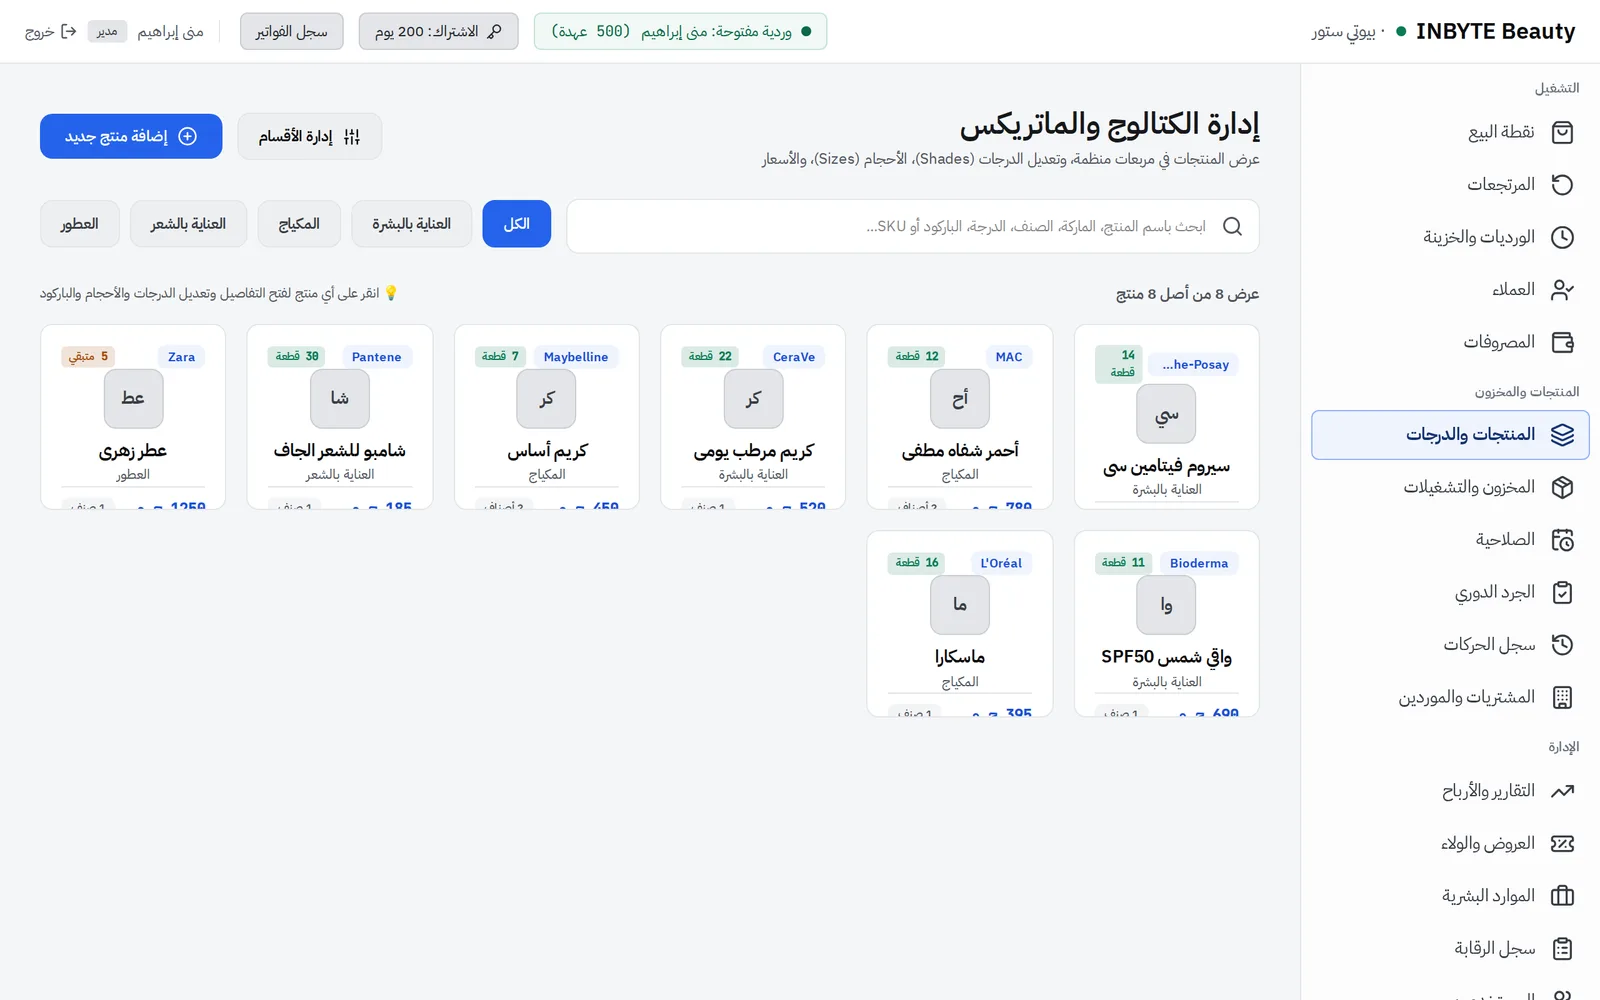Image resolution: width=1600 pixels, height=1000 pixels.
Task: Open المصروفات wallet icon
Action: (1562, 342)
